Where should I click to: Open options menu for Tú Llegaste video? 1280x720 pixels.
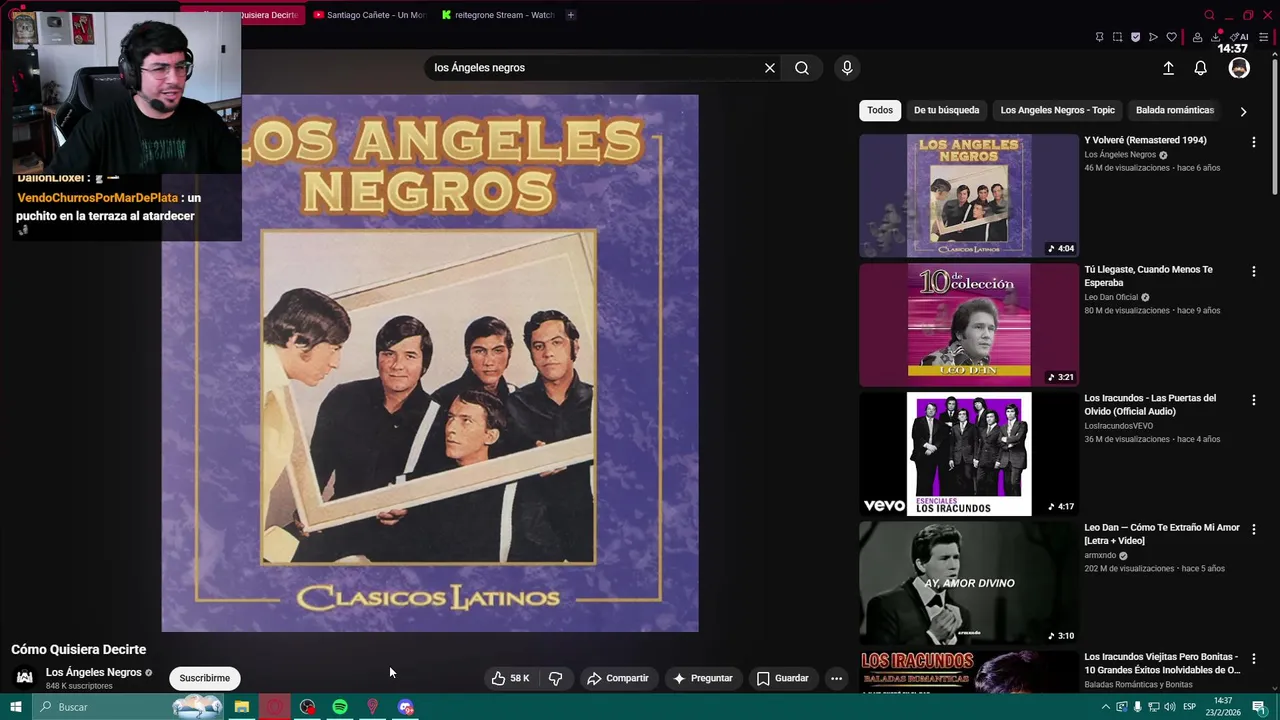[1253, 271]
